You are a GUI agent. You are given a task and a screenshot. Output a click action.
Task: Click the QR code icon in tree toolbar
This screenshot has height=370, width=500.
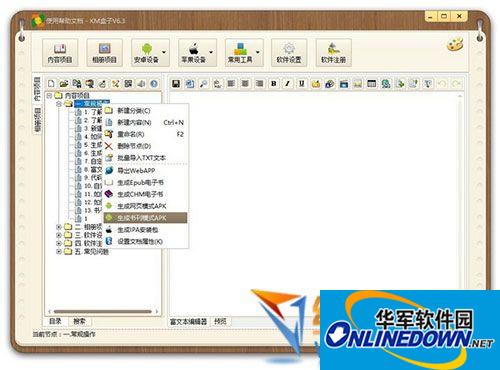coord(128,83)
